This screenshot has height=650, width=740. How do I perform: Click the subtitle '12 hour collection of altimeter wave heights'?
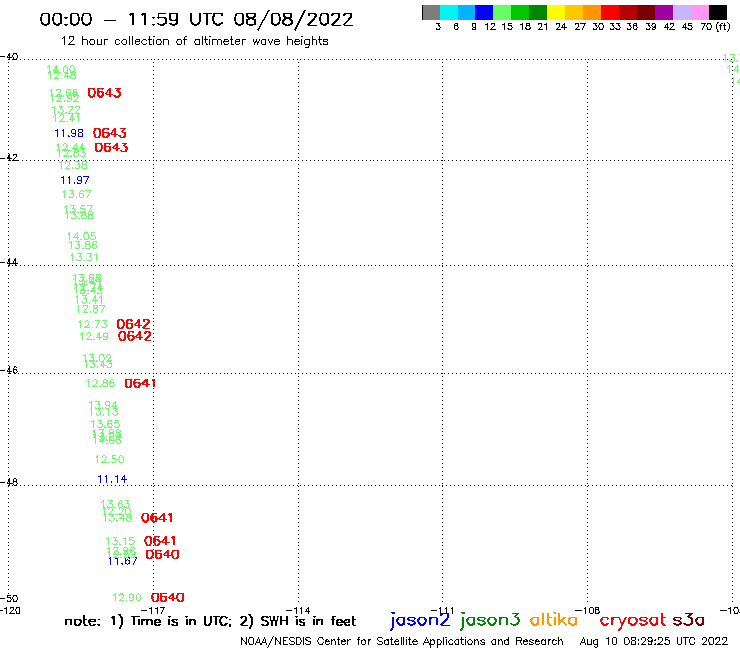click(194, 41)
